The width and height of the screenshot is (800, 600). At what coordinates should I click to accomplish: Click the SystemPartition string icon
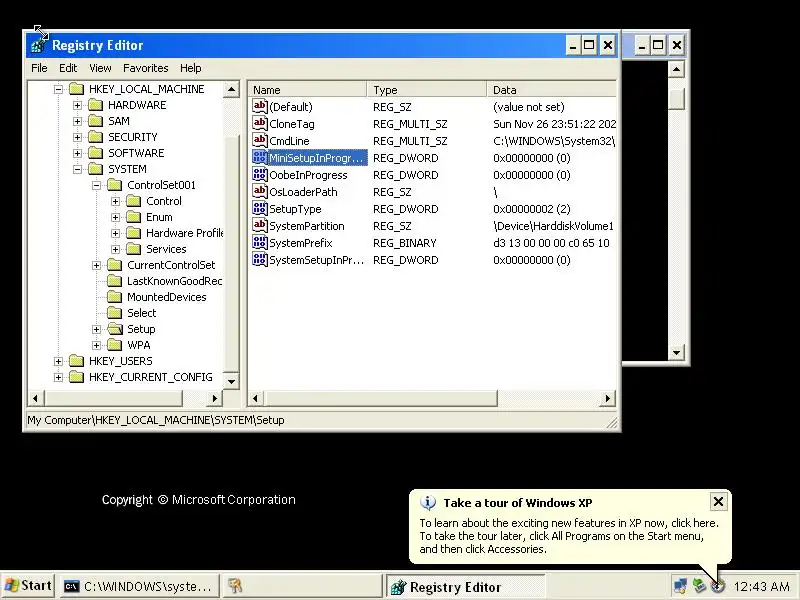(260, 226)
